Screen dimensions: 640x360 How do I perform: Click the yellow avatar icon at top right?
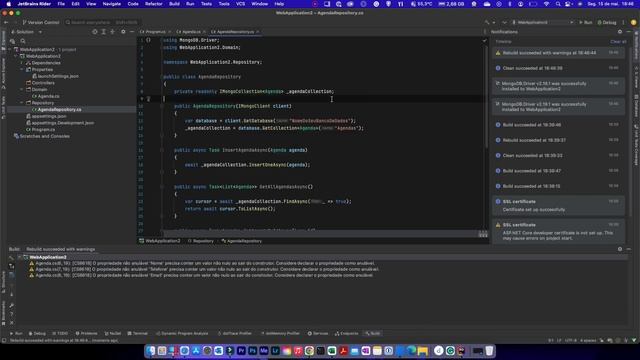pyautogui.click(x=633, y=22)
